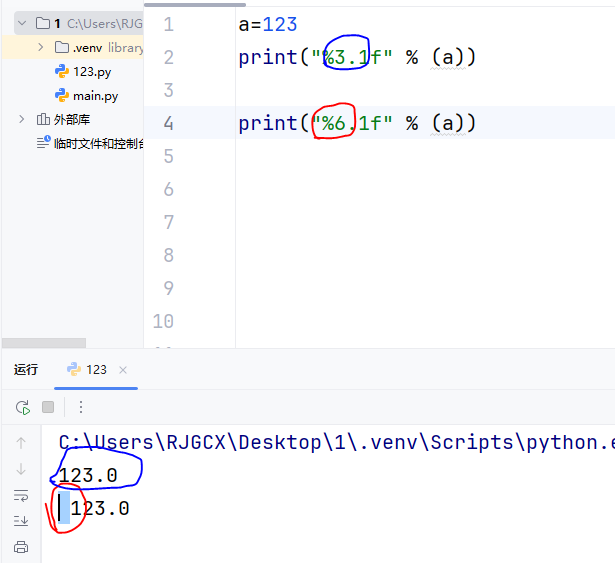615x563 pixels.
Task: Click the up-the-stack-trace arrow
Action: 21,443
